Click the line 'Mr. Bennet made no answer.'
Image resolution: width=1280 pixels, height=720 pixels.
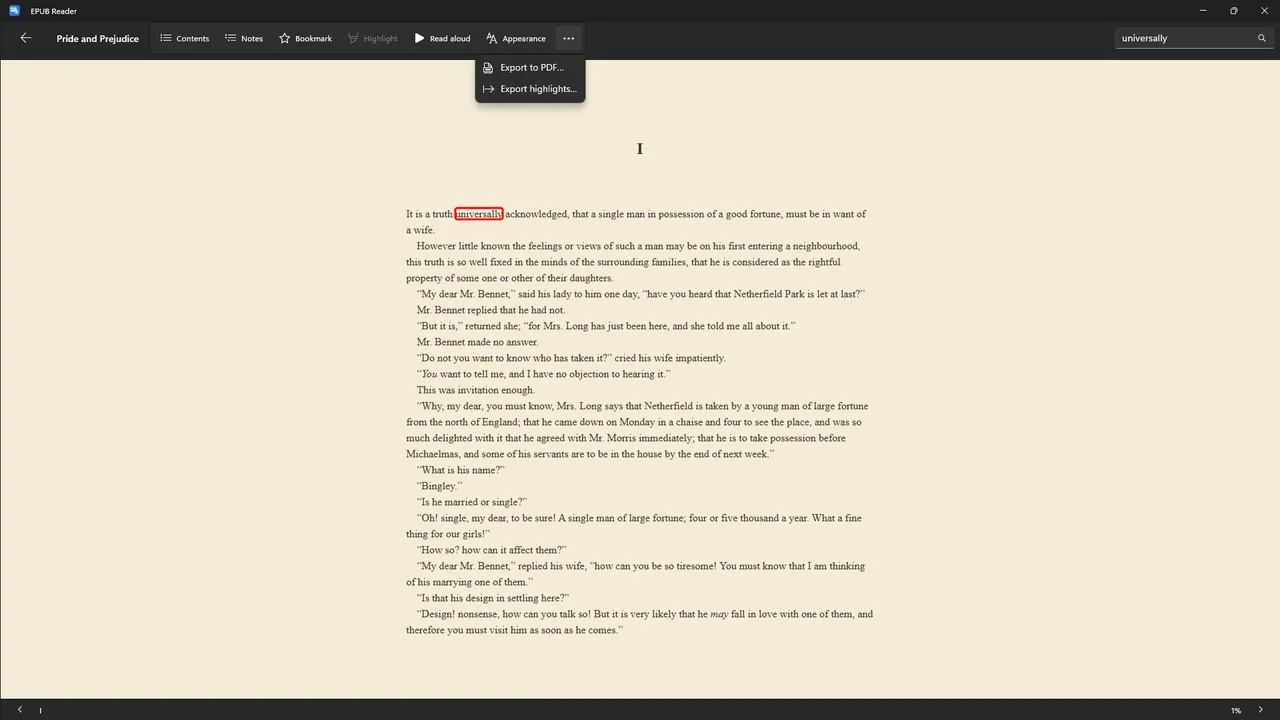[x=477, y=342]
